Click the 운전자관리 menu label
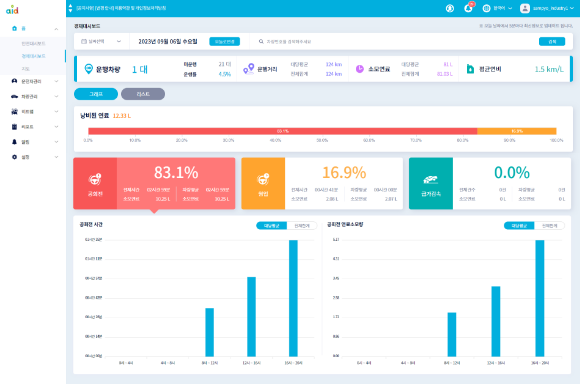Image resolution: width=580 pixels, height=384 pixels. tap(31, 81)
